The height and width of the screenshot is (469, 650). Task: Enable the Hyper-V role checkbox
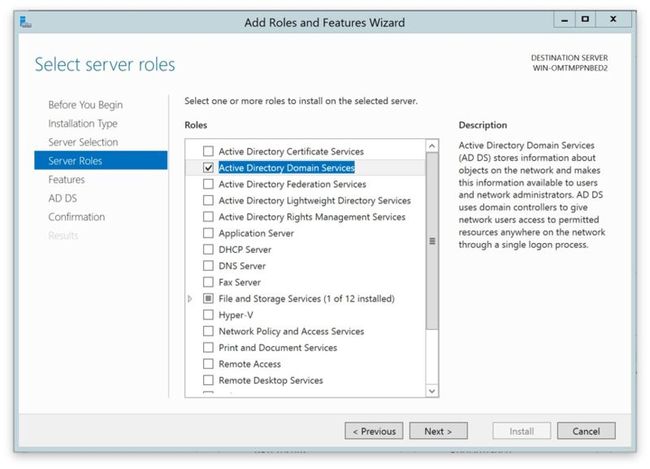point(208,315)
